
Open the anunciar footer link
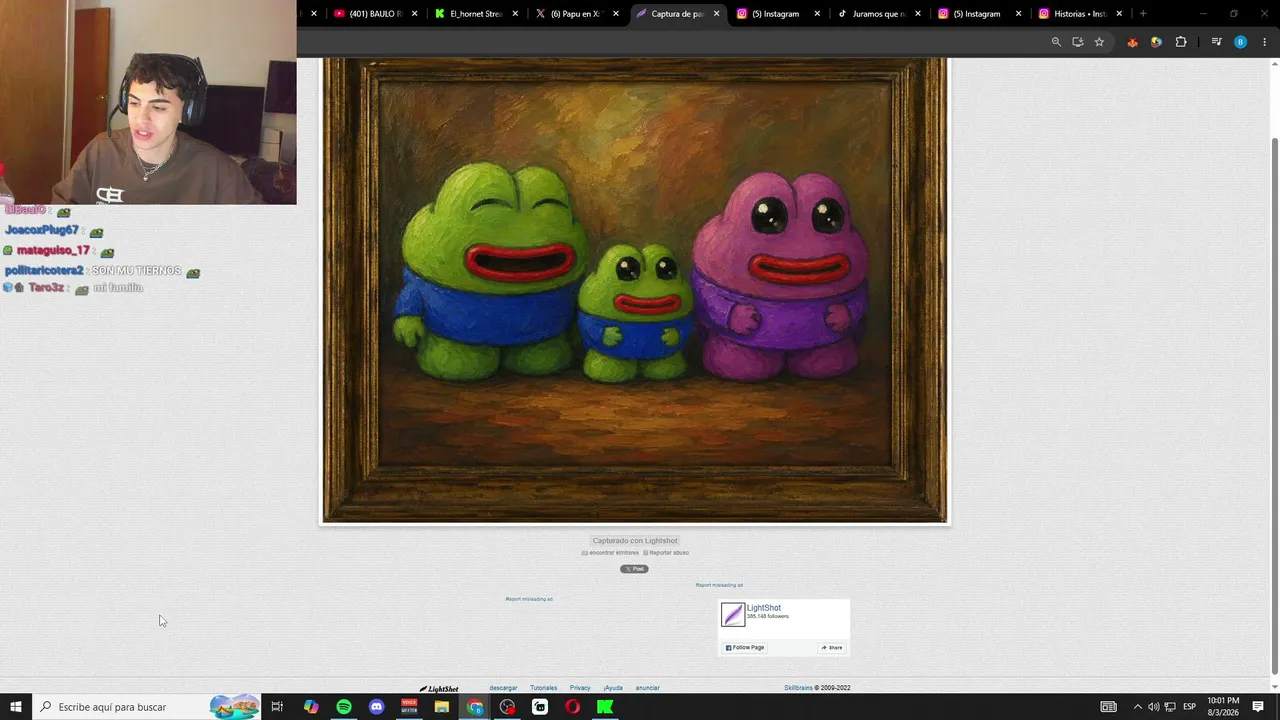click(647, 688)
